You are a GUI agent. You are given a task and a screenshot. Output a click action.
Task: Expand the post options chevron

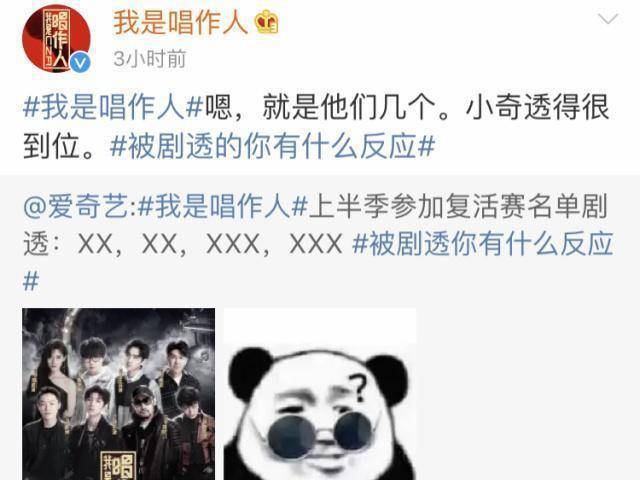[x=608, y=19]
